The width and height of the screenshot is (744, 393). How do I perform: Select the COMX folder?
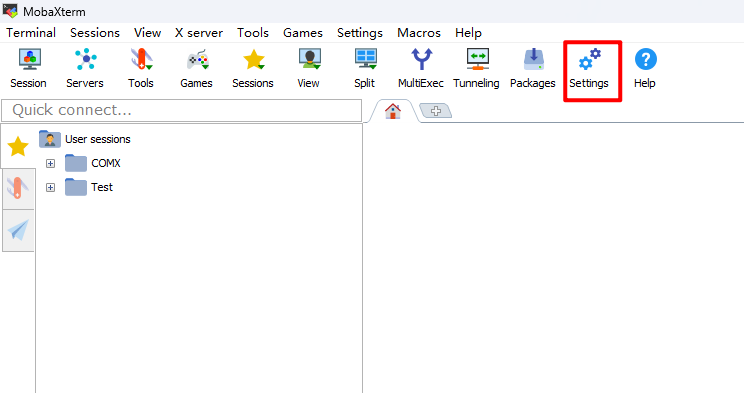93,163
